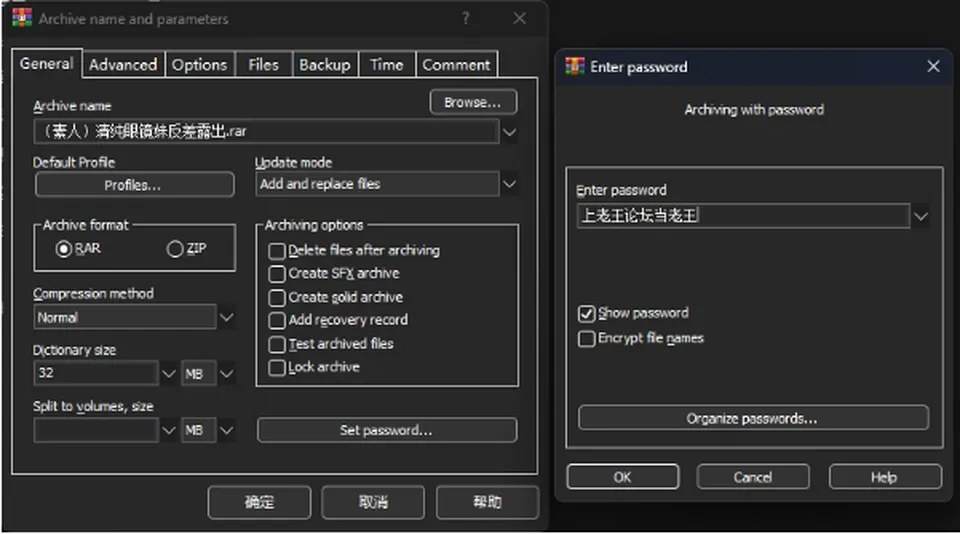The width and height of the screenshot is (960, 534).
Task: Open the Comment tab
Action: click(x=457, y=64)
